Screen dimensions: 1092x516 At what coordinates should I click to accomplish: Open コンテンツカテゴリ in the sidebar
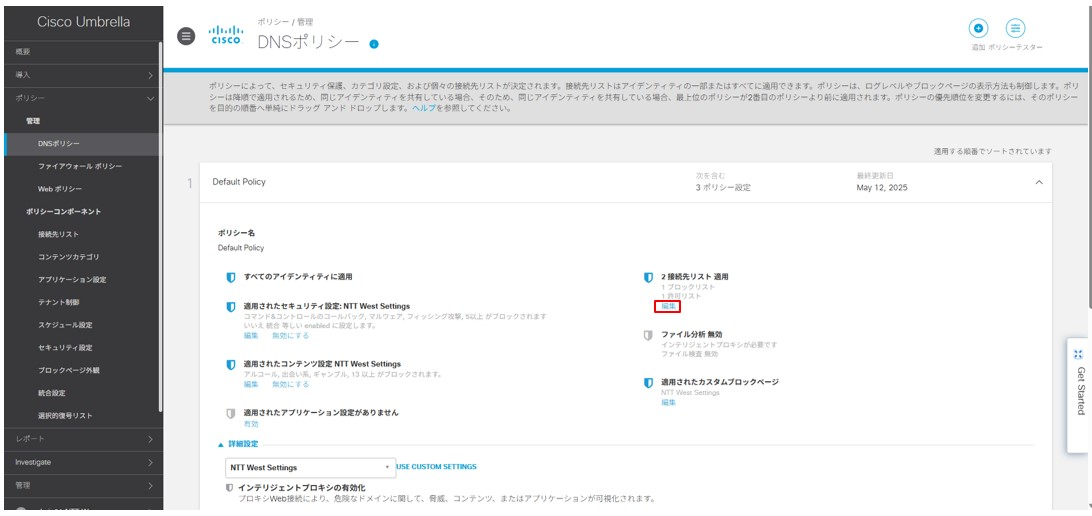(68, 257)
